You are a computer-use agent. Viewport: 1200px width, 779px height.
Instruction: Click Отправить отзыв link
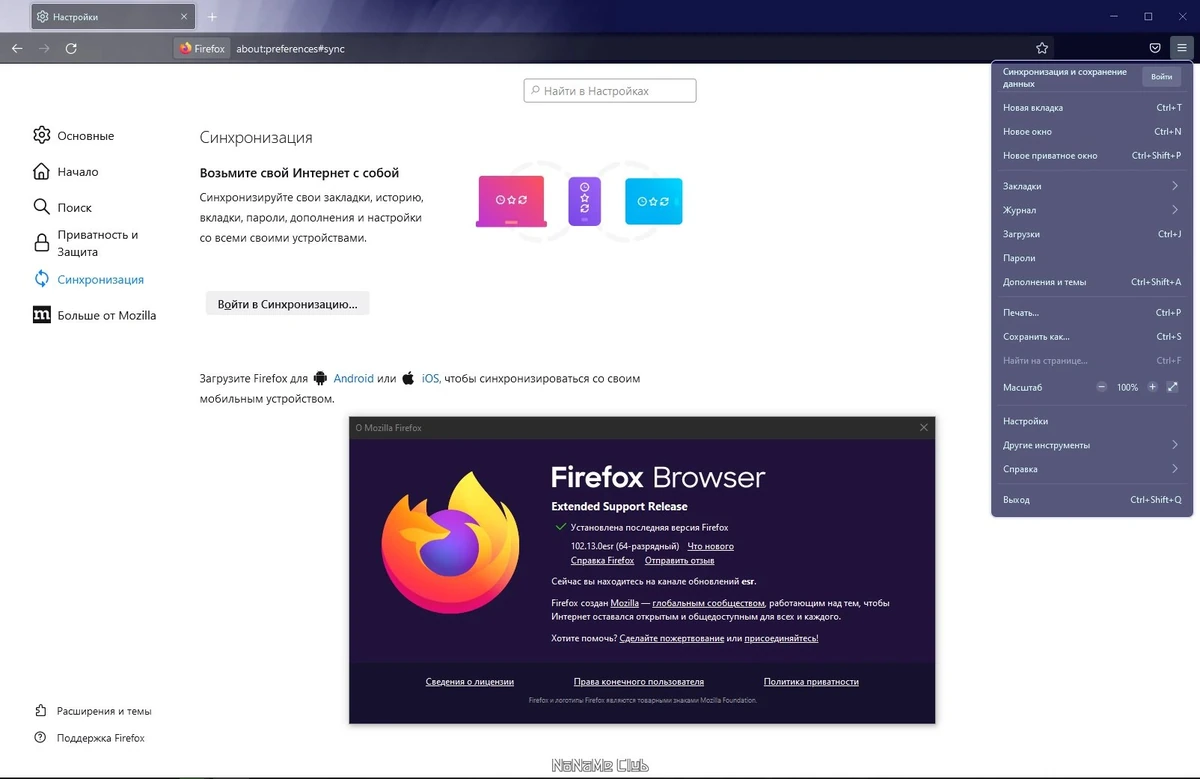point(679,560)
